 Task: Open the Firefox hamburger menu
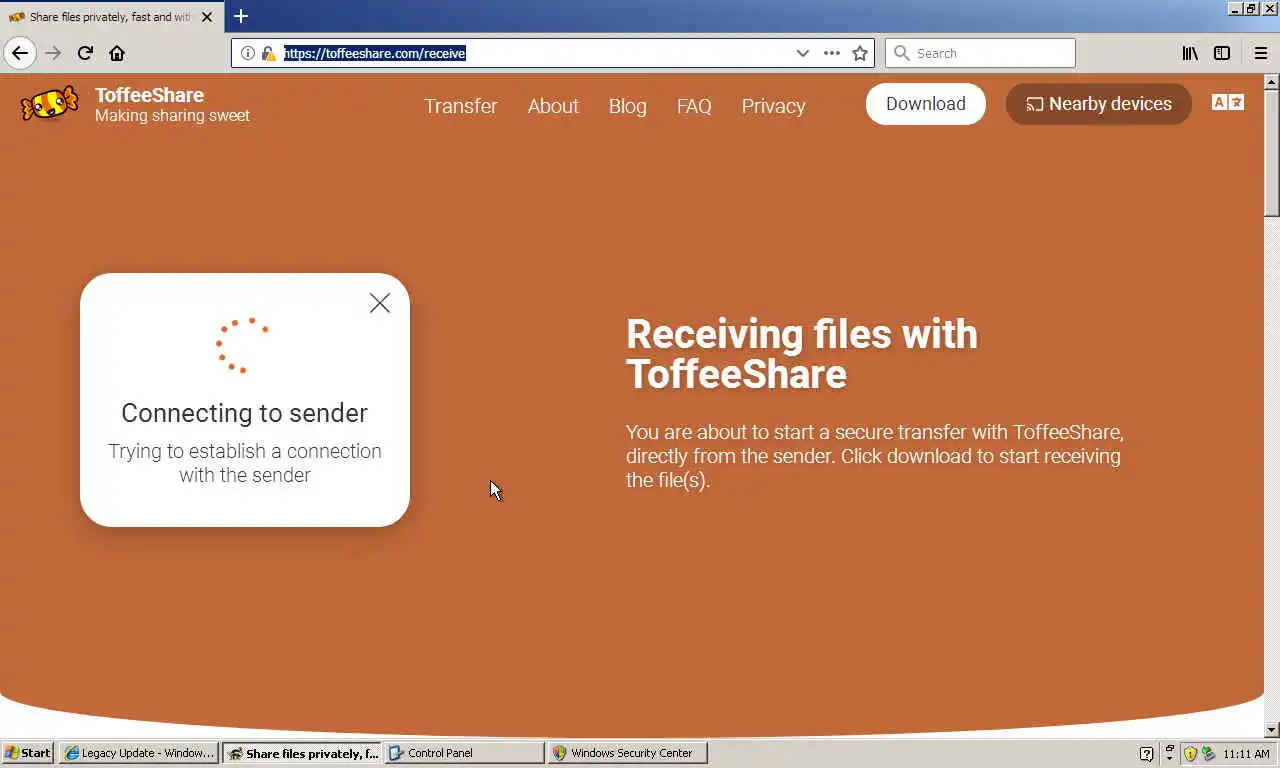pos(1261,53)
